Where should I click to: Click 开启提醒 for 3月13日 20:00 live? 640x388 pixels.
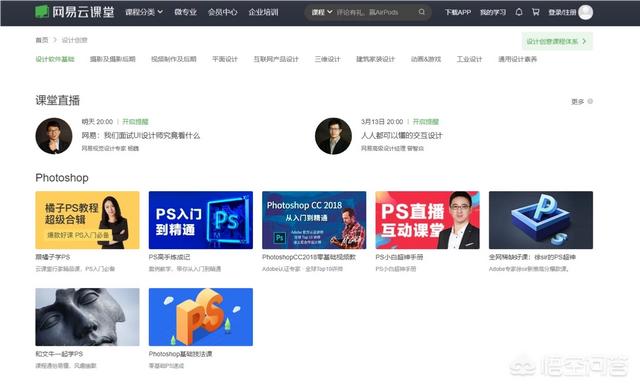point(426,122)
